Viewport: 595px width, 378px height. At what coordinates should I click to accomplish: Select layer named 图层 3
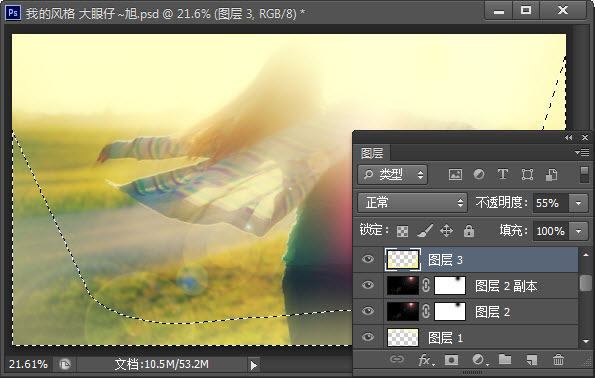point(445,260)
